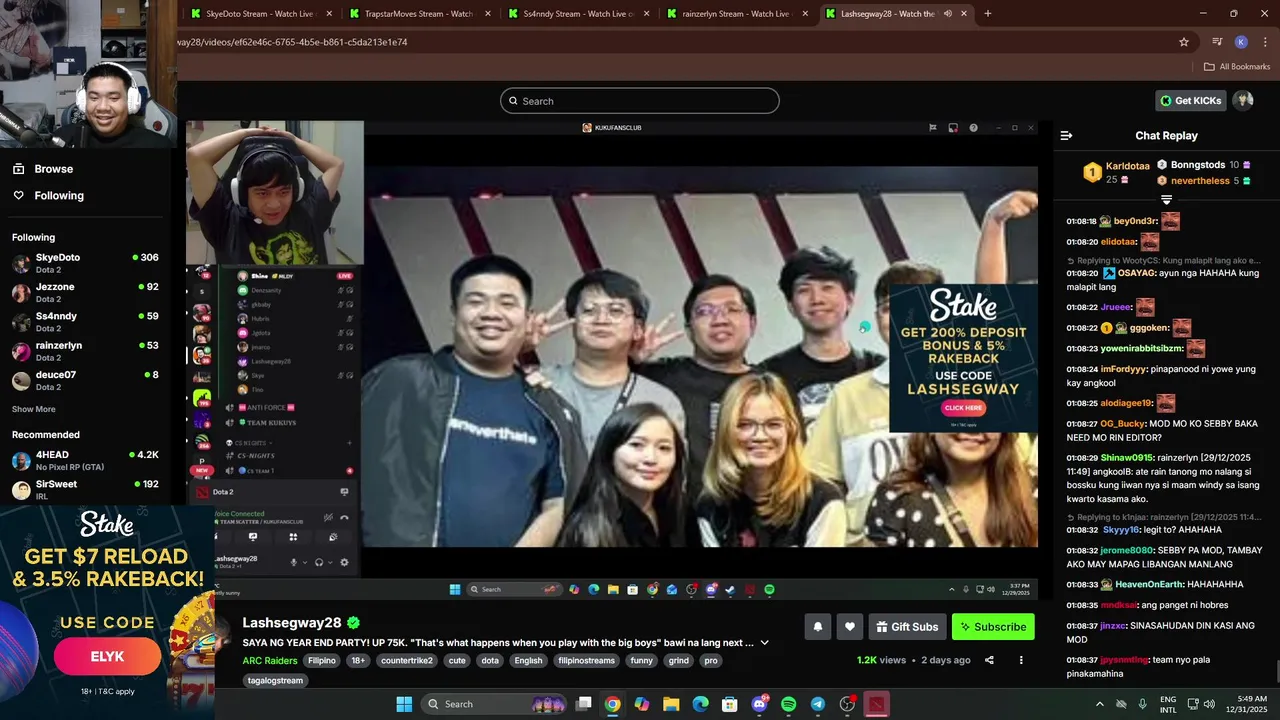Open Jezzone's channel in the sidebar
This screenshot has width=1280, height=720.
click(85, 292)
